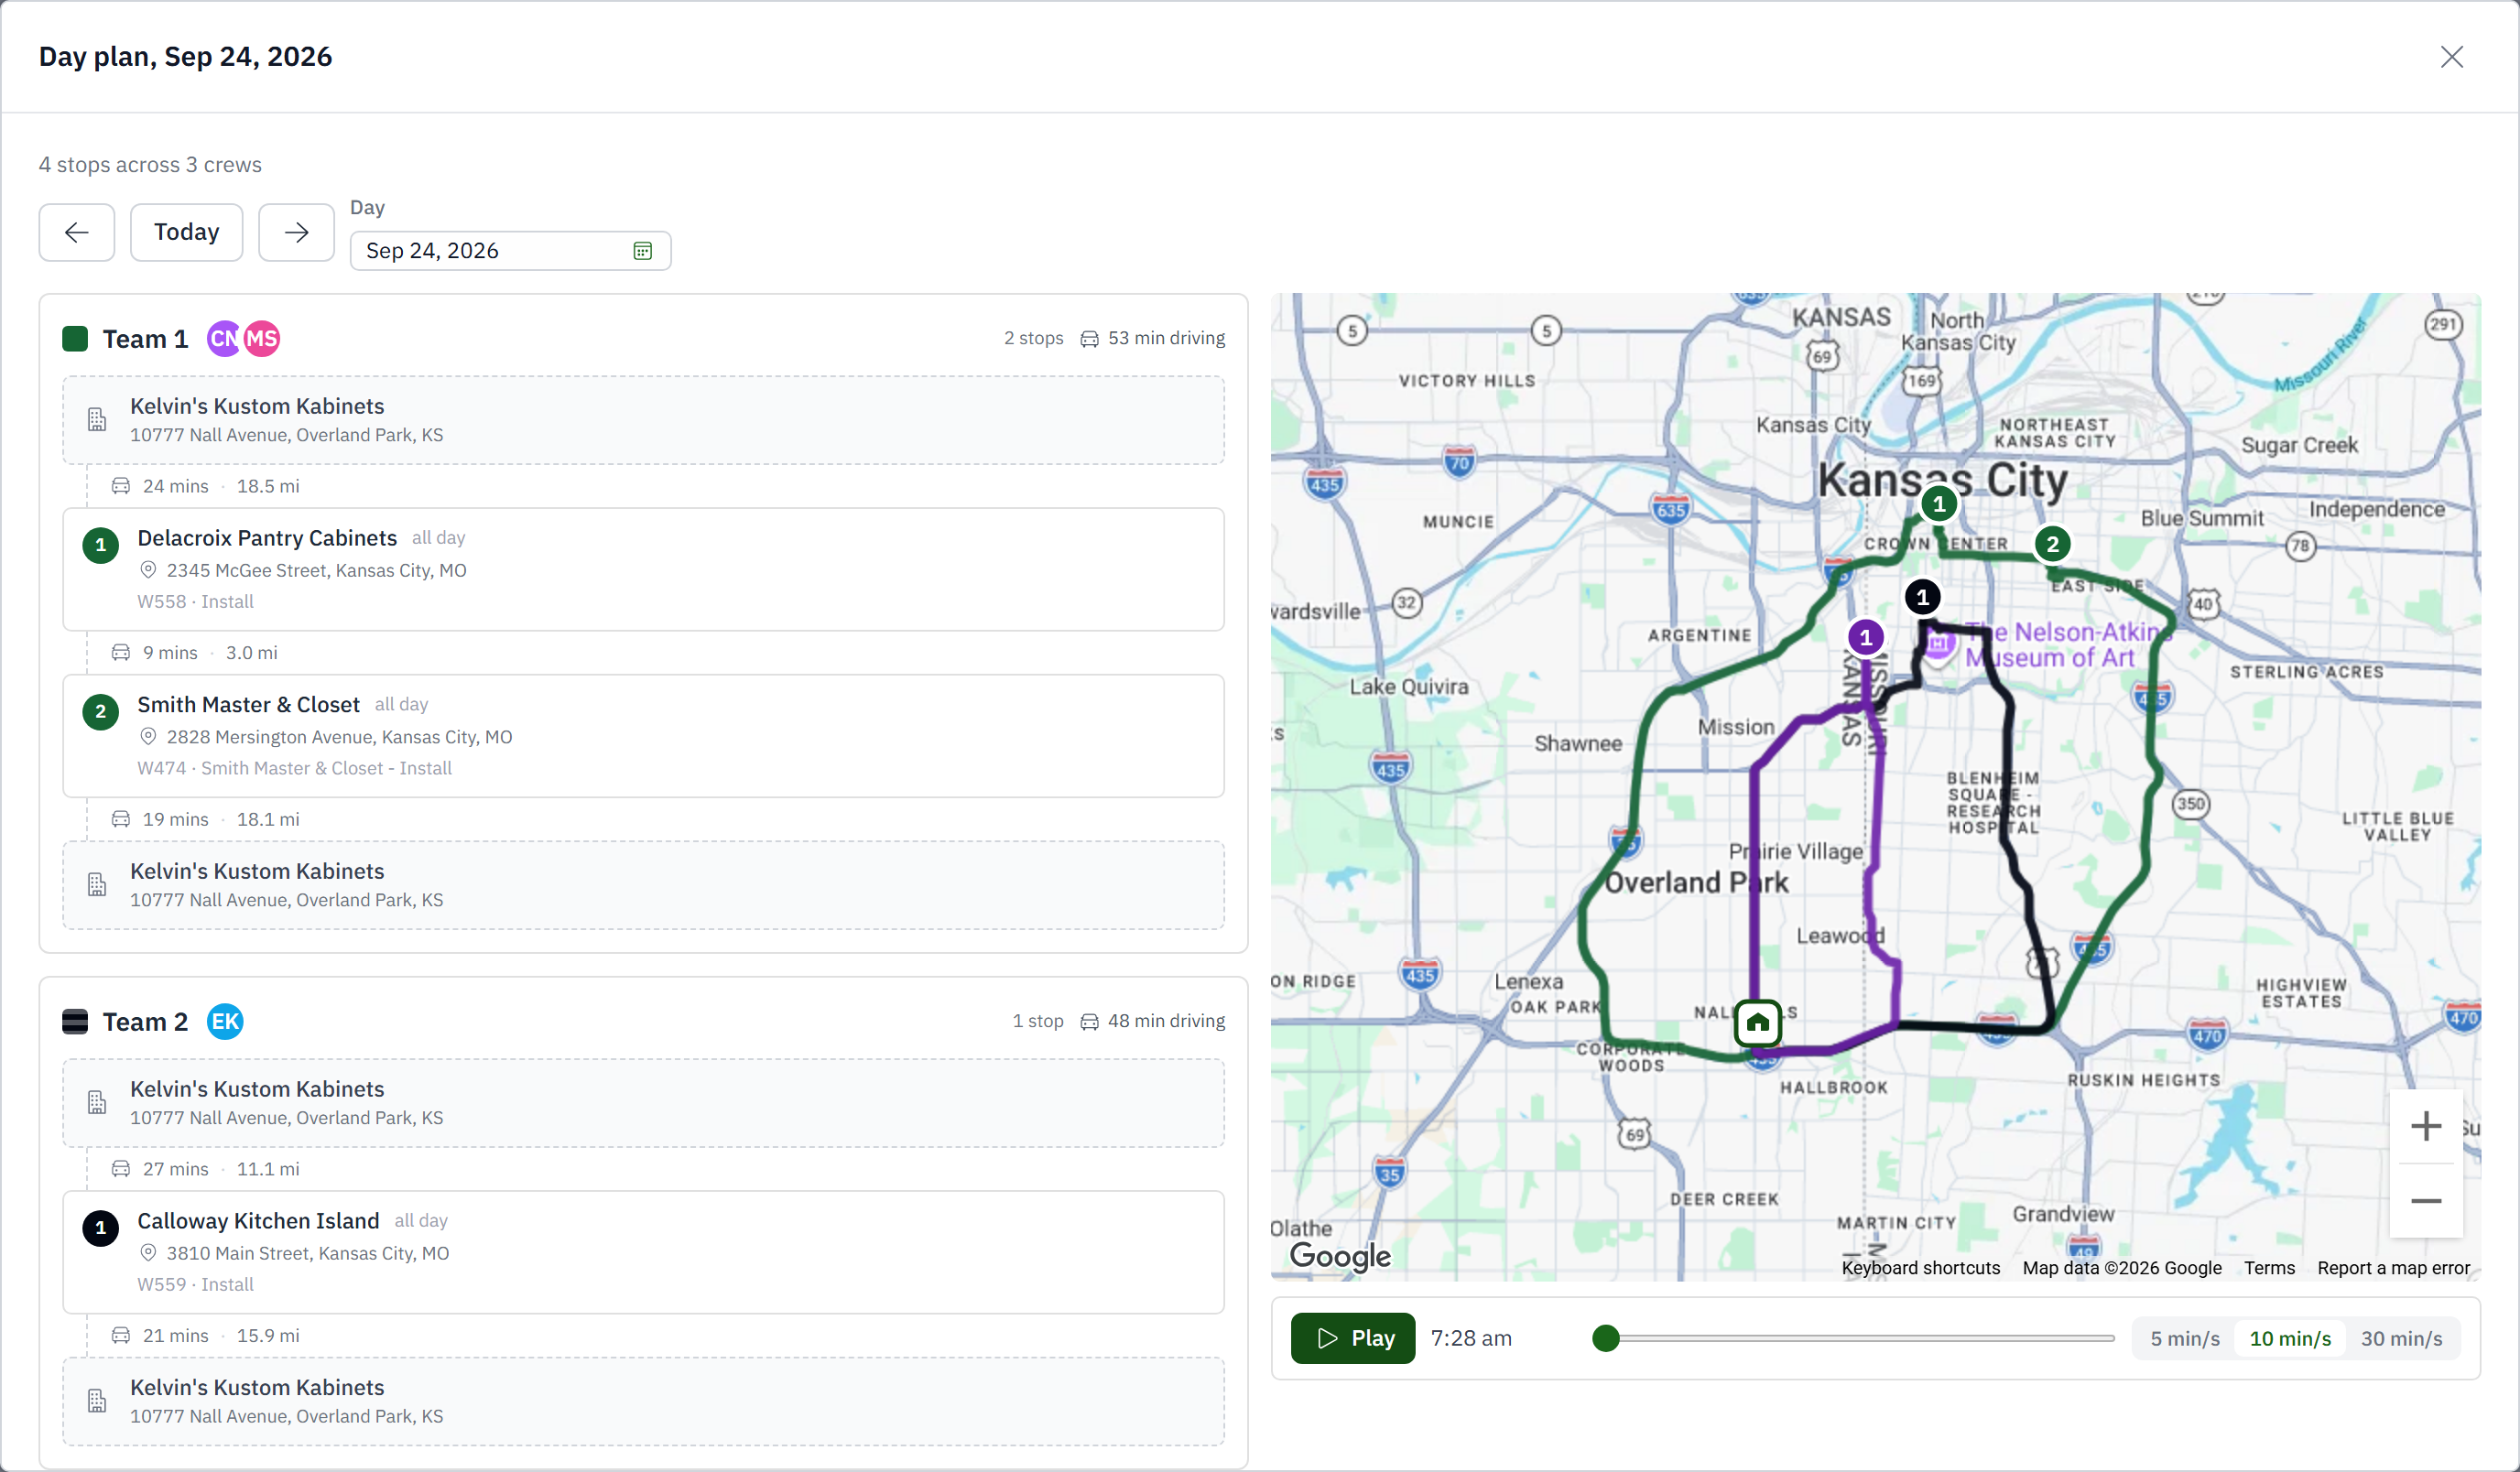Zoom out on the map
The width and height of the screenshot is (2520, 1472).
(x=2425, y=1201)
